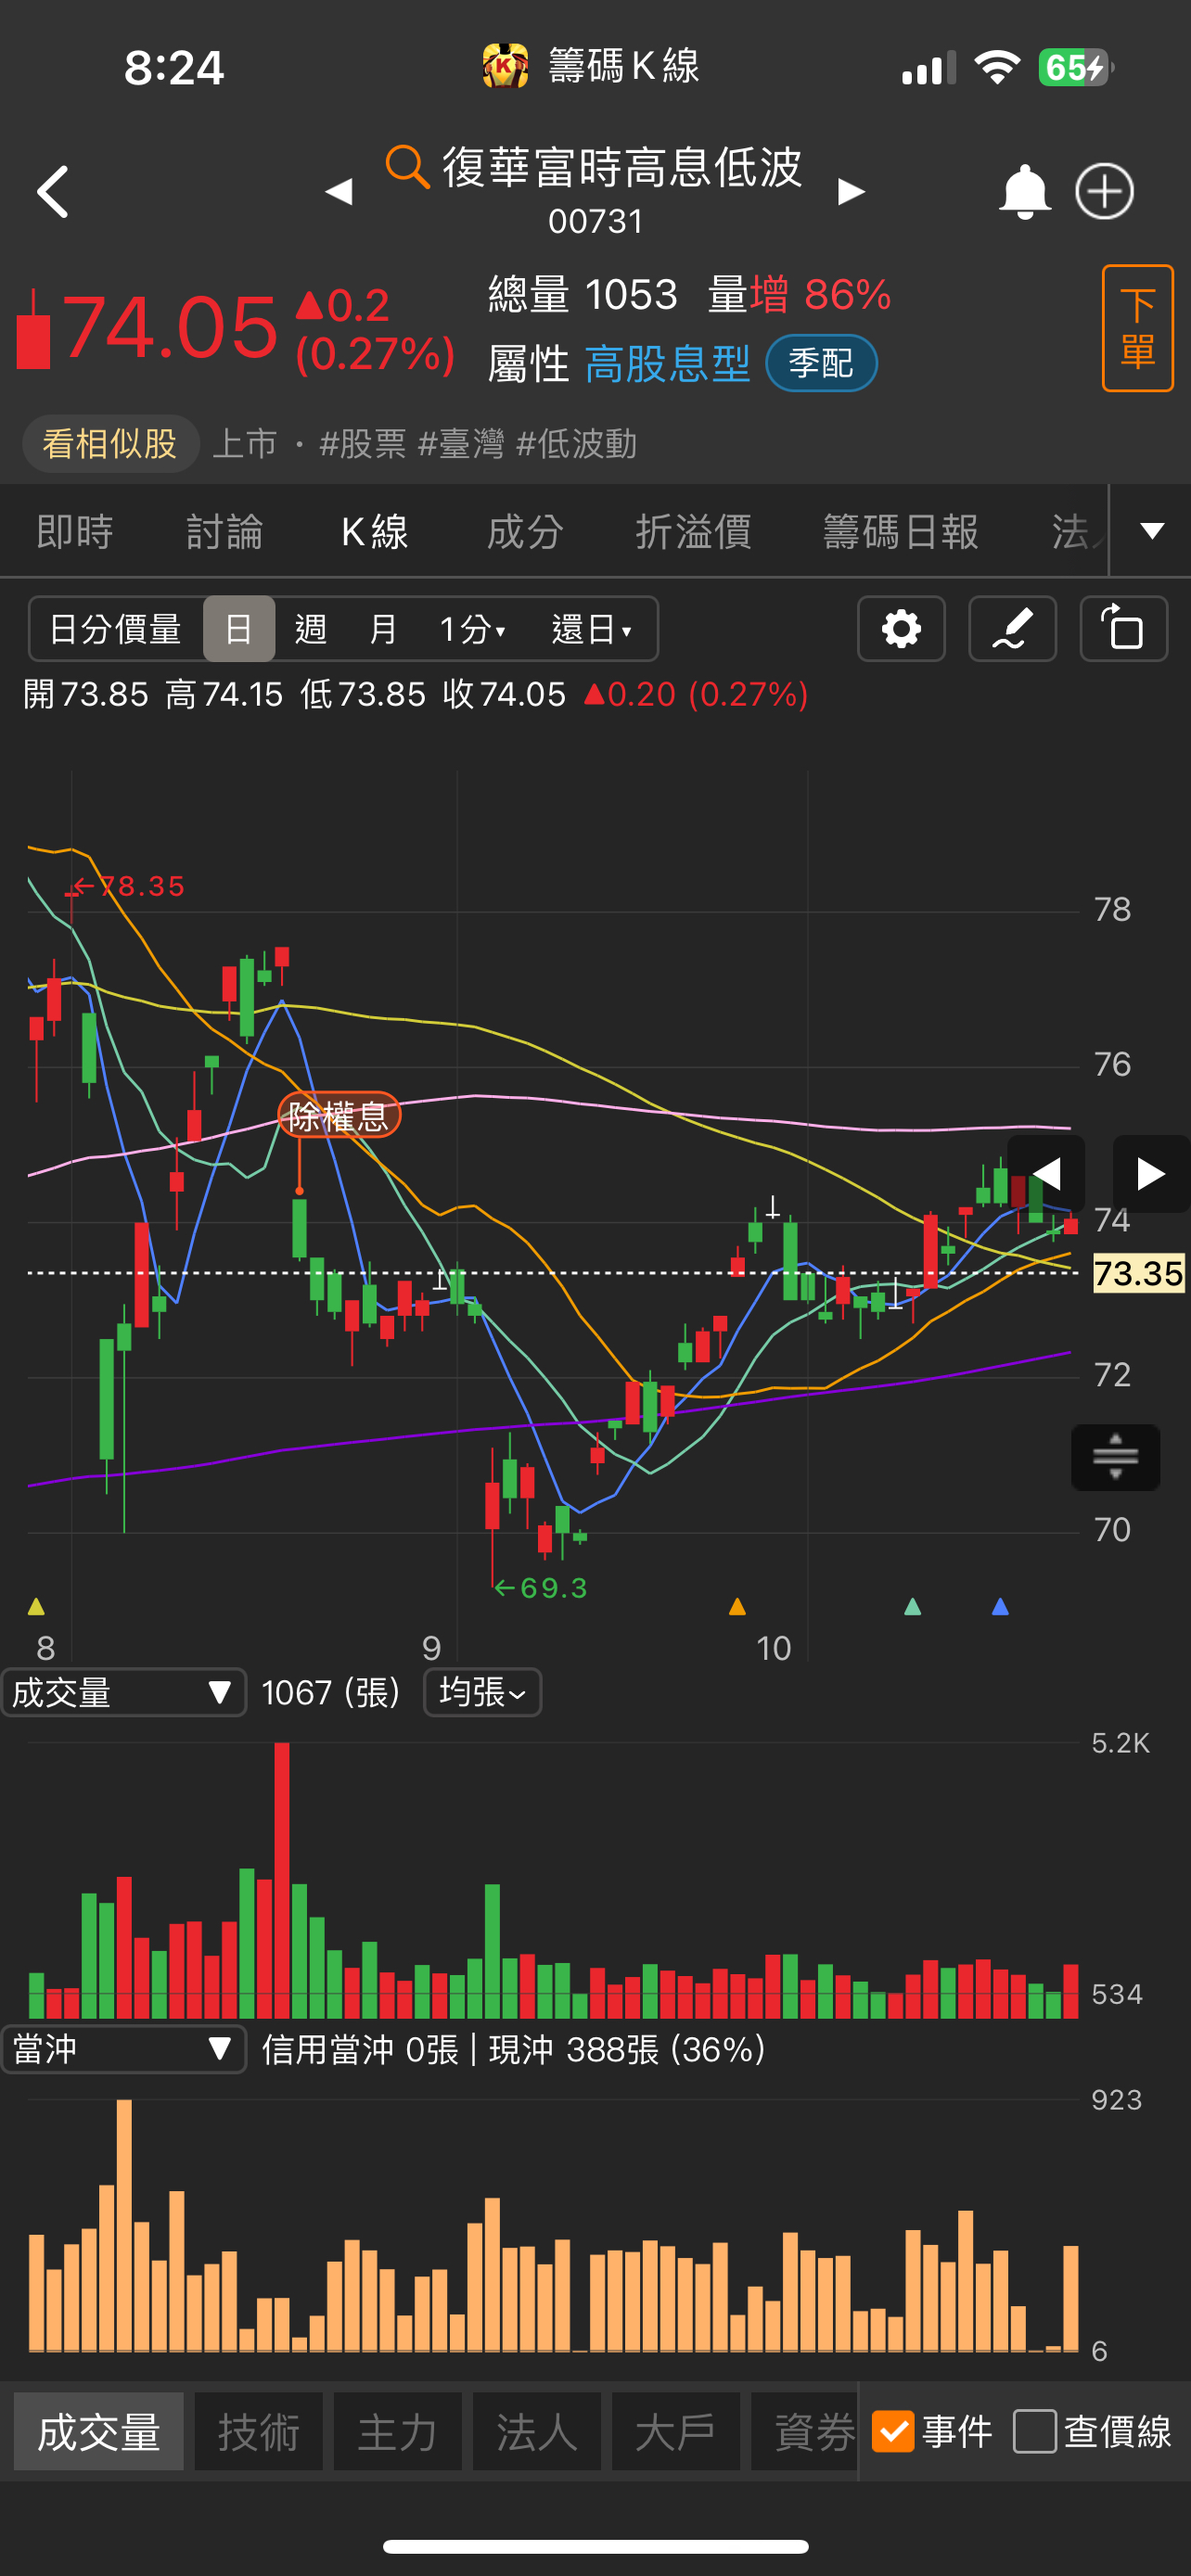1191x2576 pixels.
Task: Select the bottom 大戶 indicator tab
Action: (x=675, y=2431)
